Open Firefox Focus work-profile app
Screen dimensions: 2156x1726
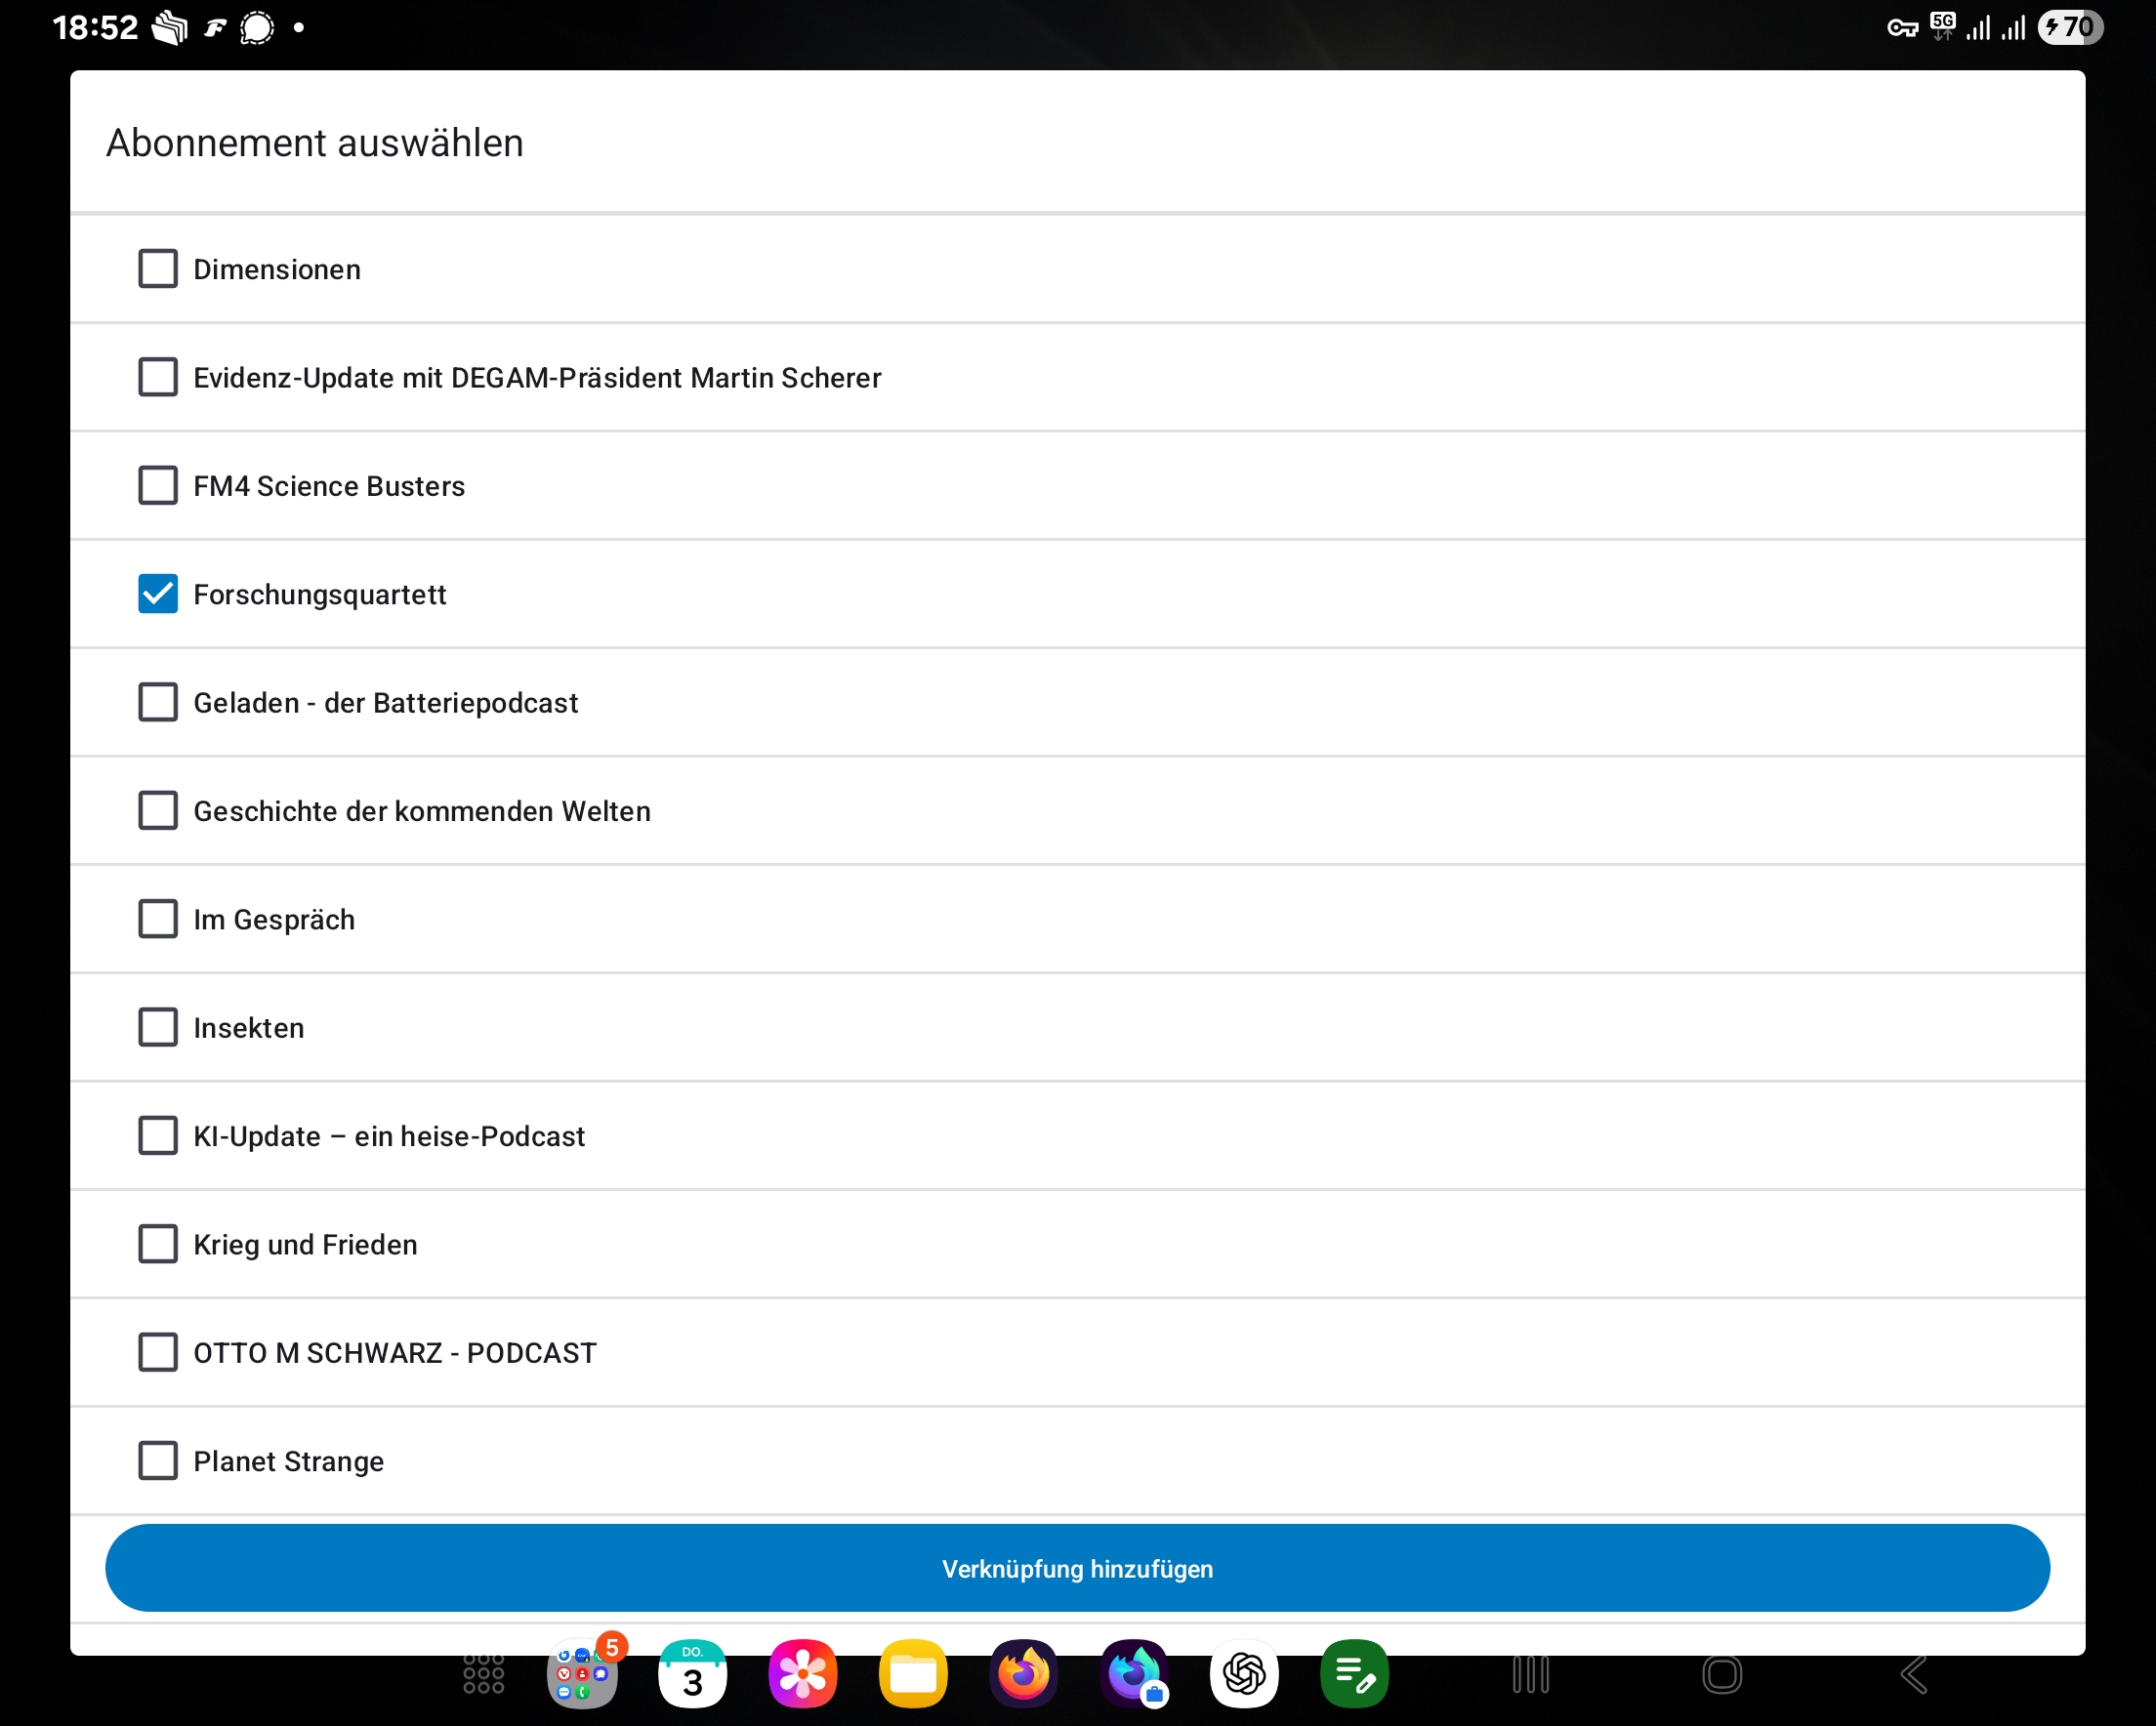tap(1133, 1673)
